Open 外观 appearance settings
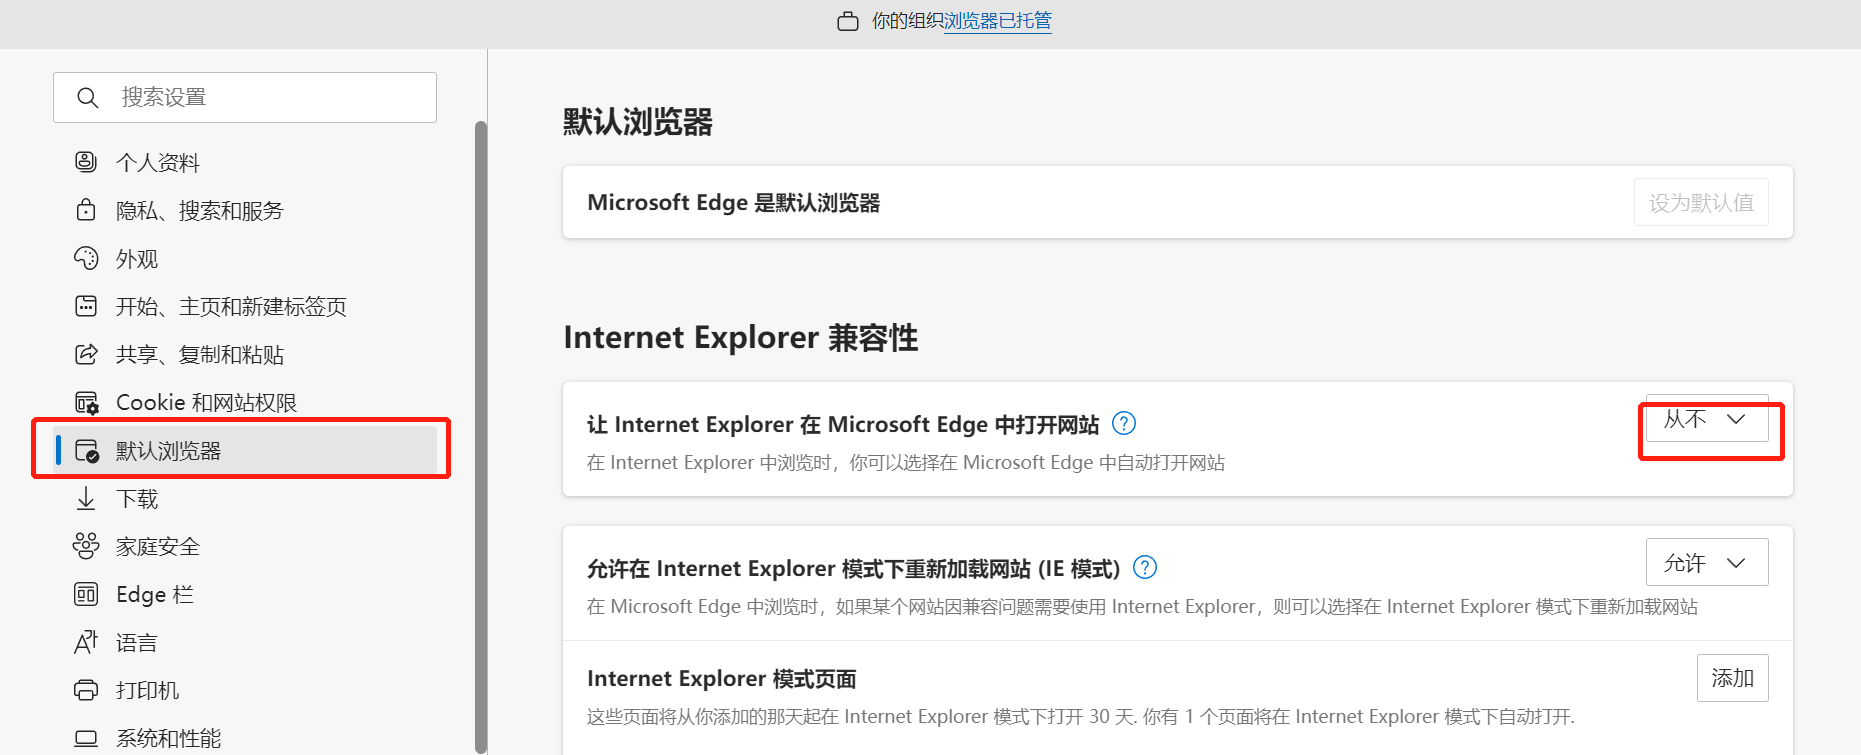This screenshot has width=1861, height=755. [x=137, y=259]
